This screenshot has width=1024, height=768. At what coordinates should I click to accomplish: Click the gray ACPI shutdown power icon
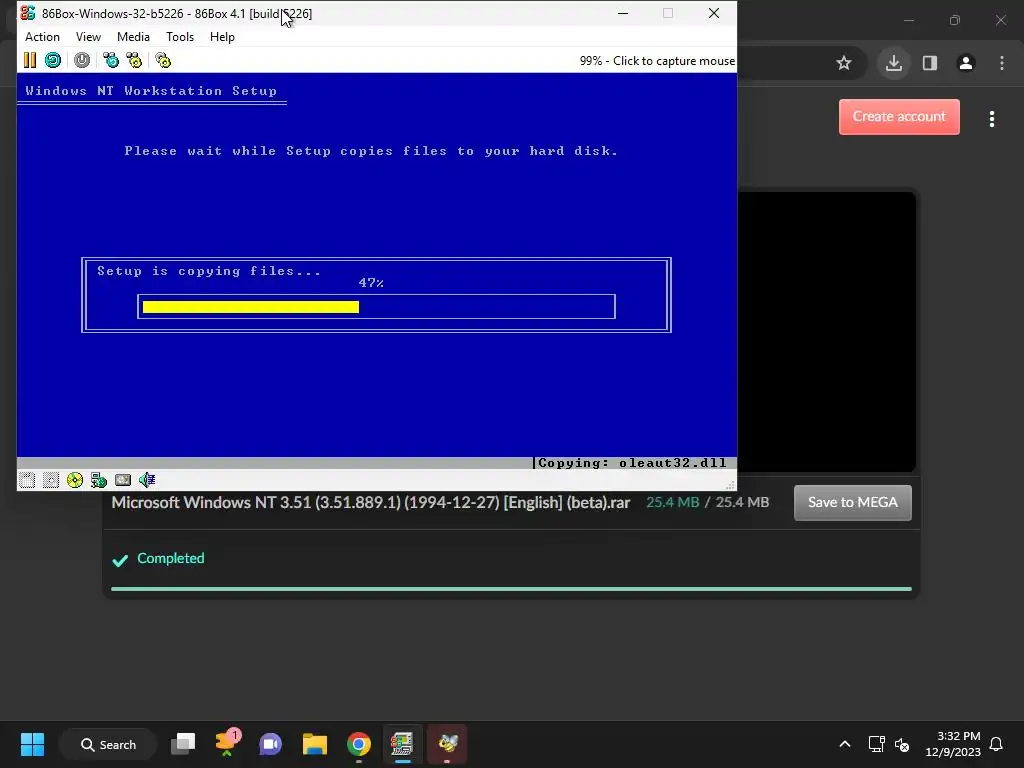(x=82, y=61)
